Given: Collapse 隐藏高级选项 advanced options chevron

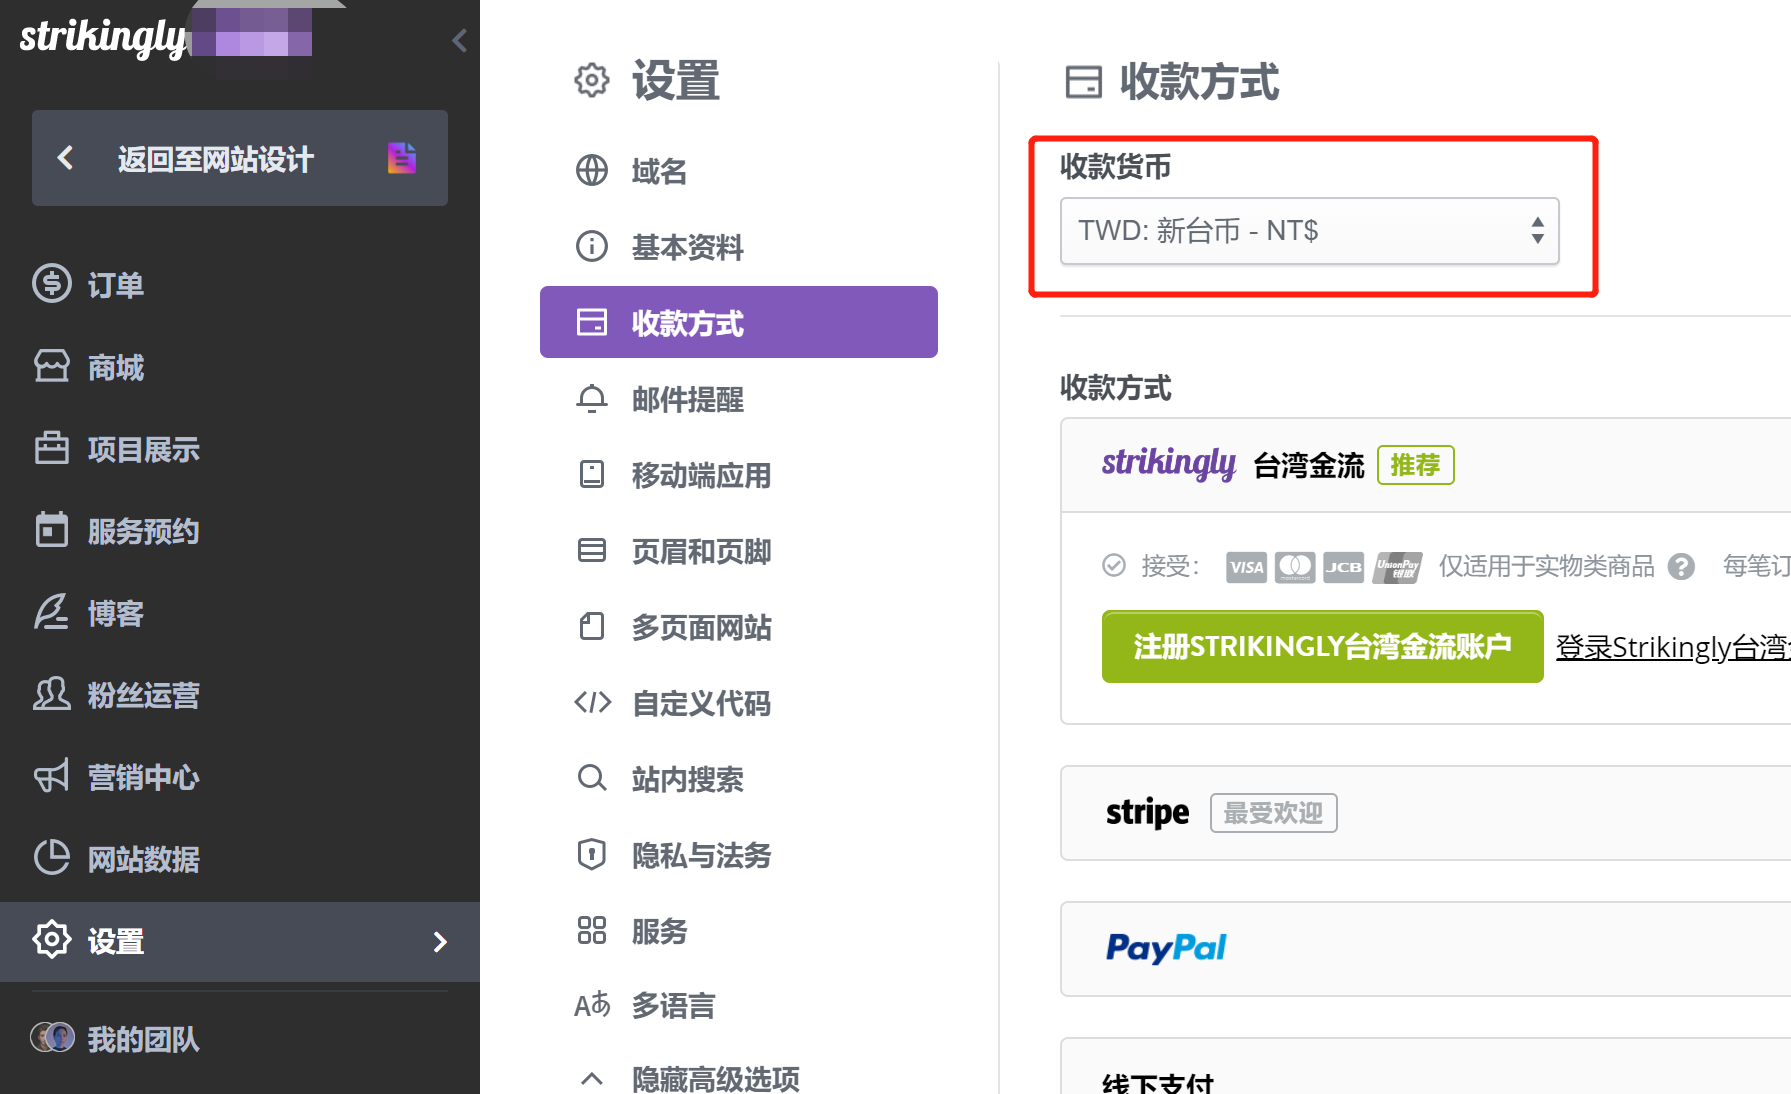Looking at the screenshot, I should tap(592, 1079).
